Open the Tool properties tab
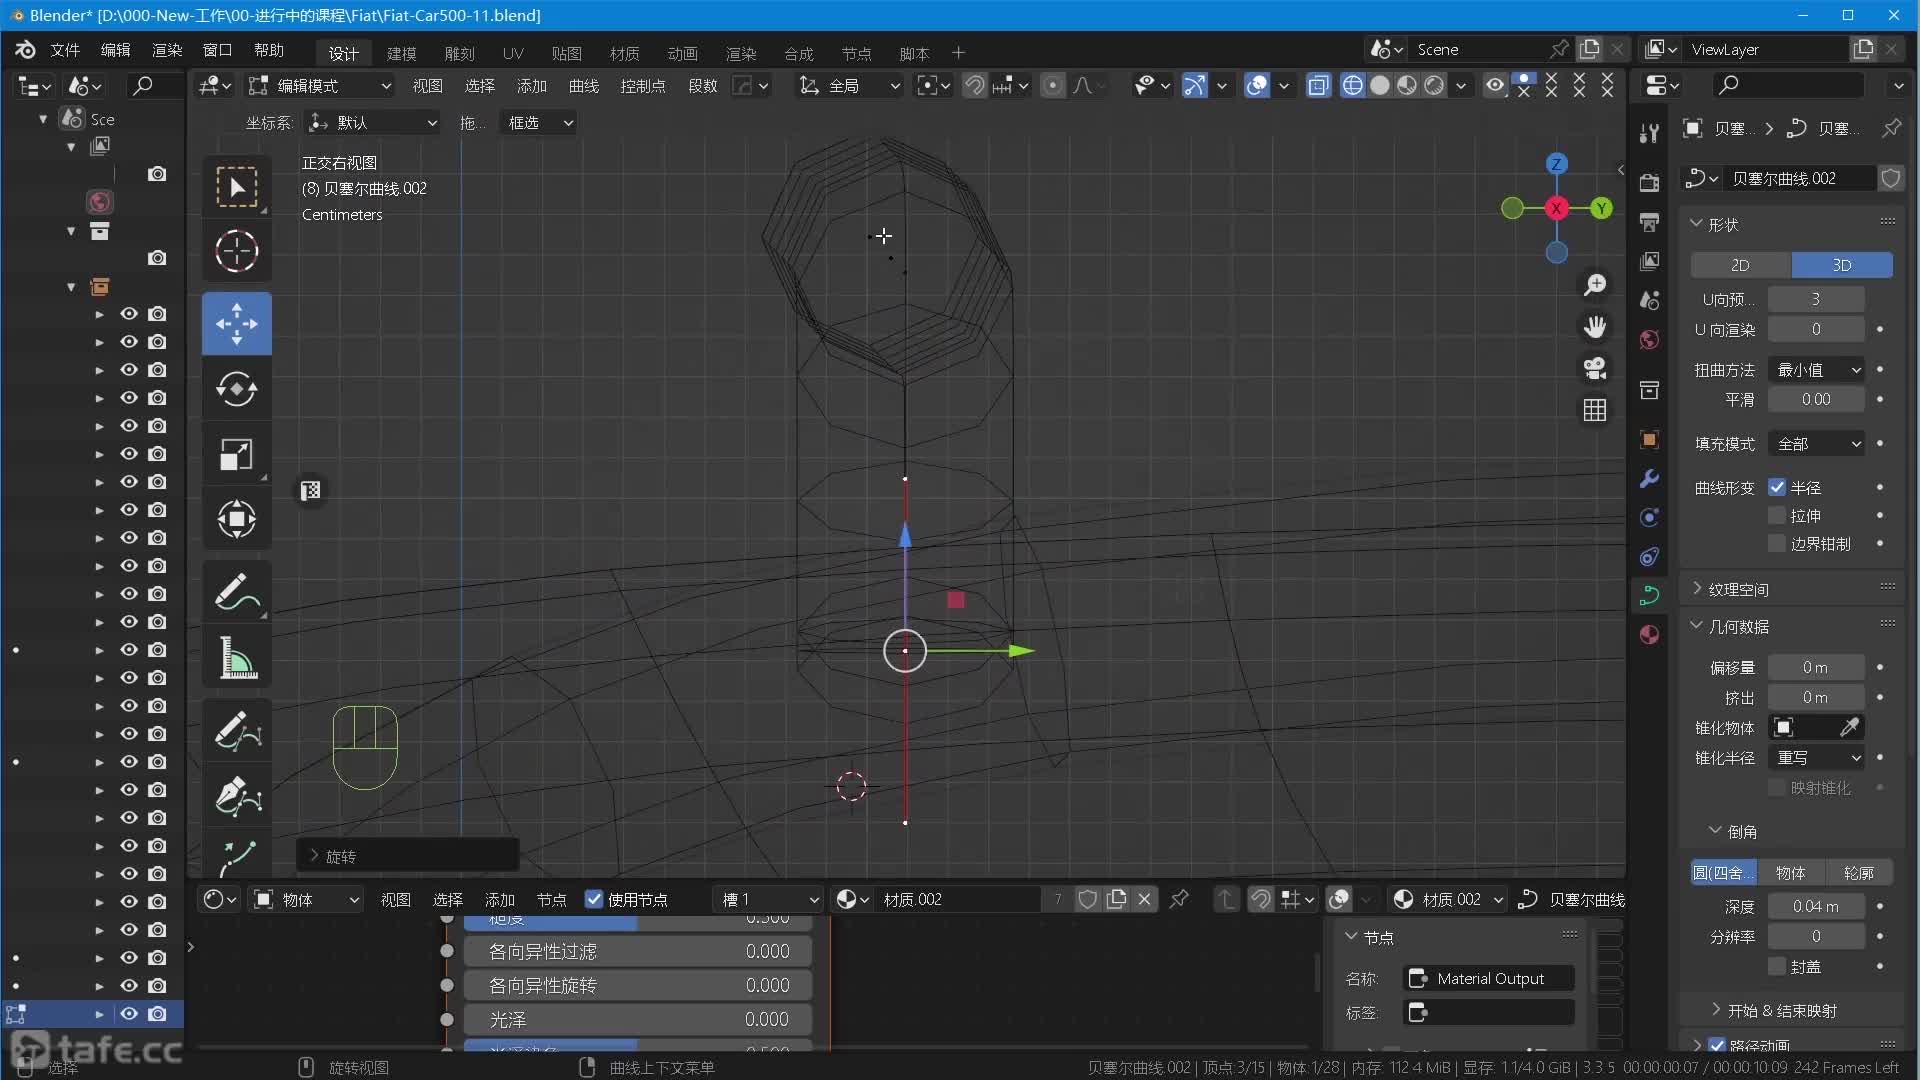 click(x=1650, y=133)
